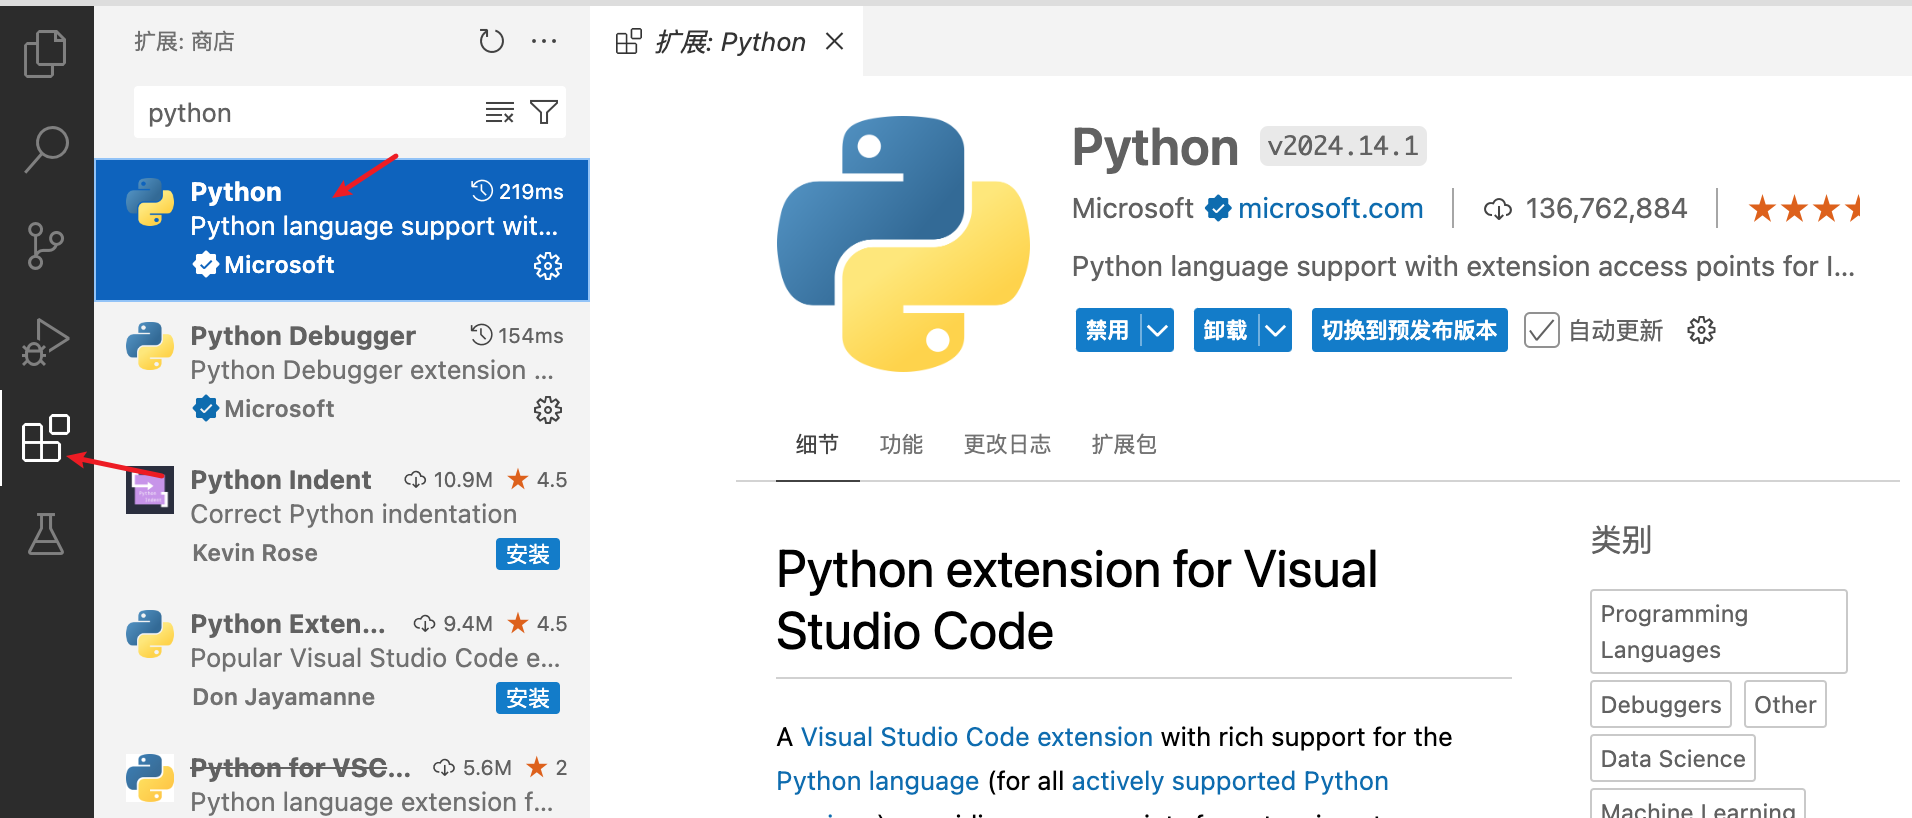Select Python Debugger in the results list
This screenshot has height=818, width=1912.
[342, 372]
